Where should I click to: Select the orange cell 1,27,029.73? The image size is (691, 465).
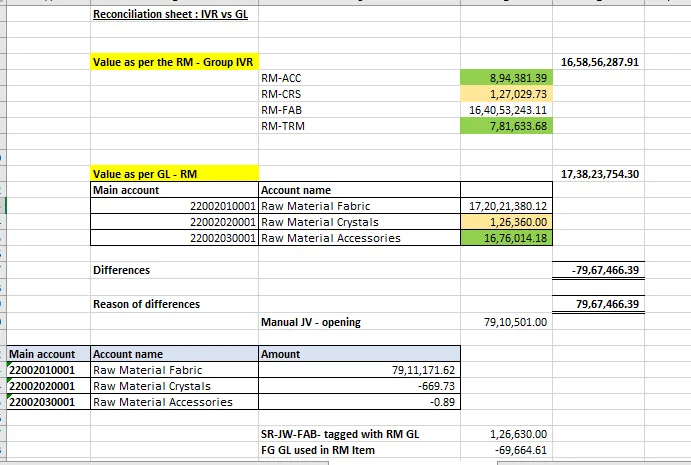coord(506,94)
